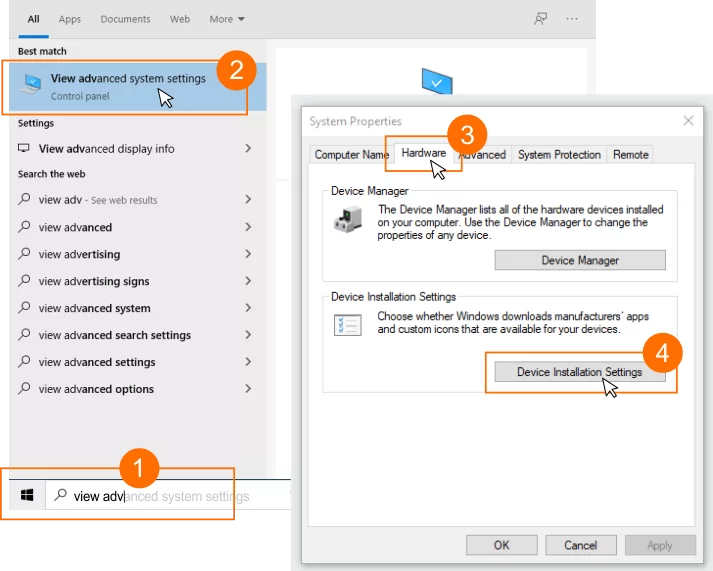Click the search icon beside 'view advanced options'
This screenshot has height=571, width=713.
(x=24, y=388)
